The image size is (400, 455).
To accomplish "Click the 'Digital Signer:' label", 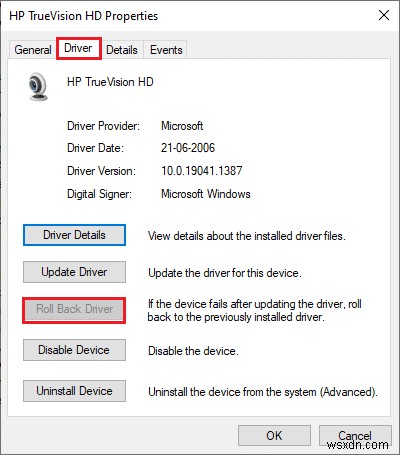I will (100, 194).
